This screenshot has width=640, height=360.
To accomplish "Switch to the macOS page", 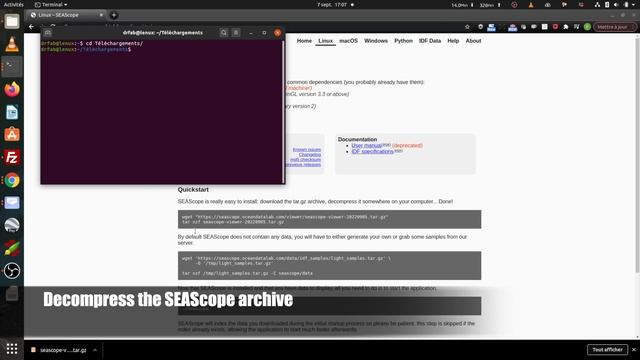I will (x=349, y=41).
